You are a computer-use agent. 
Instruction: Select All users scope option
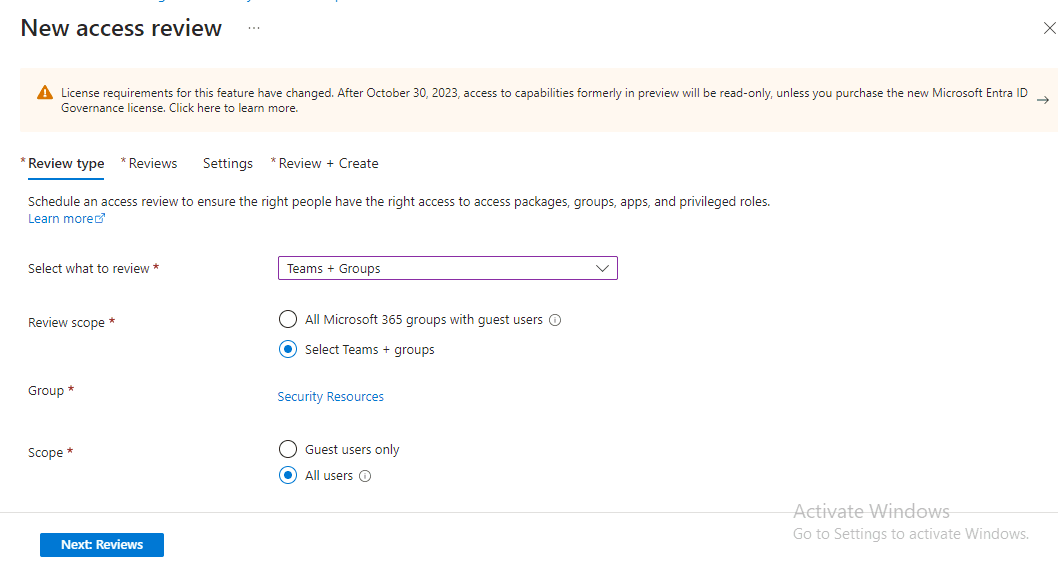tap(288, 475)
